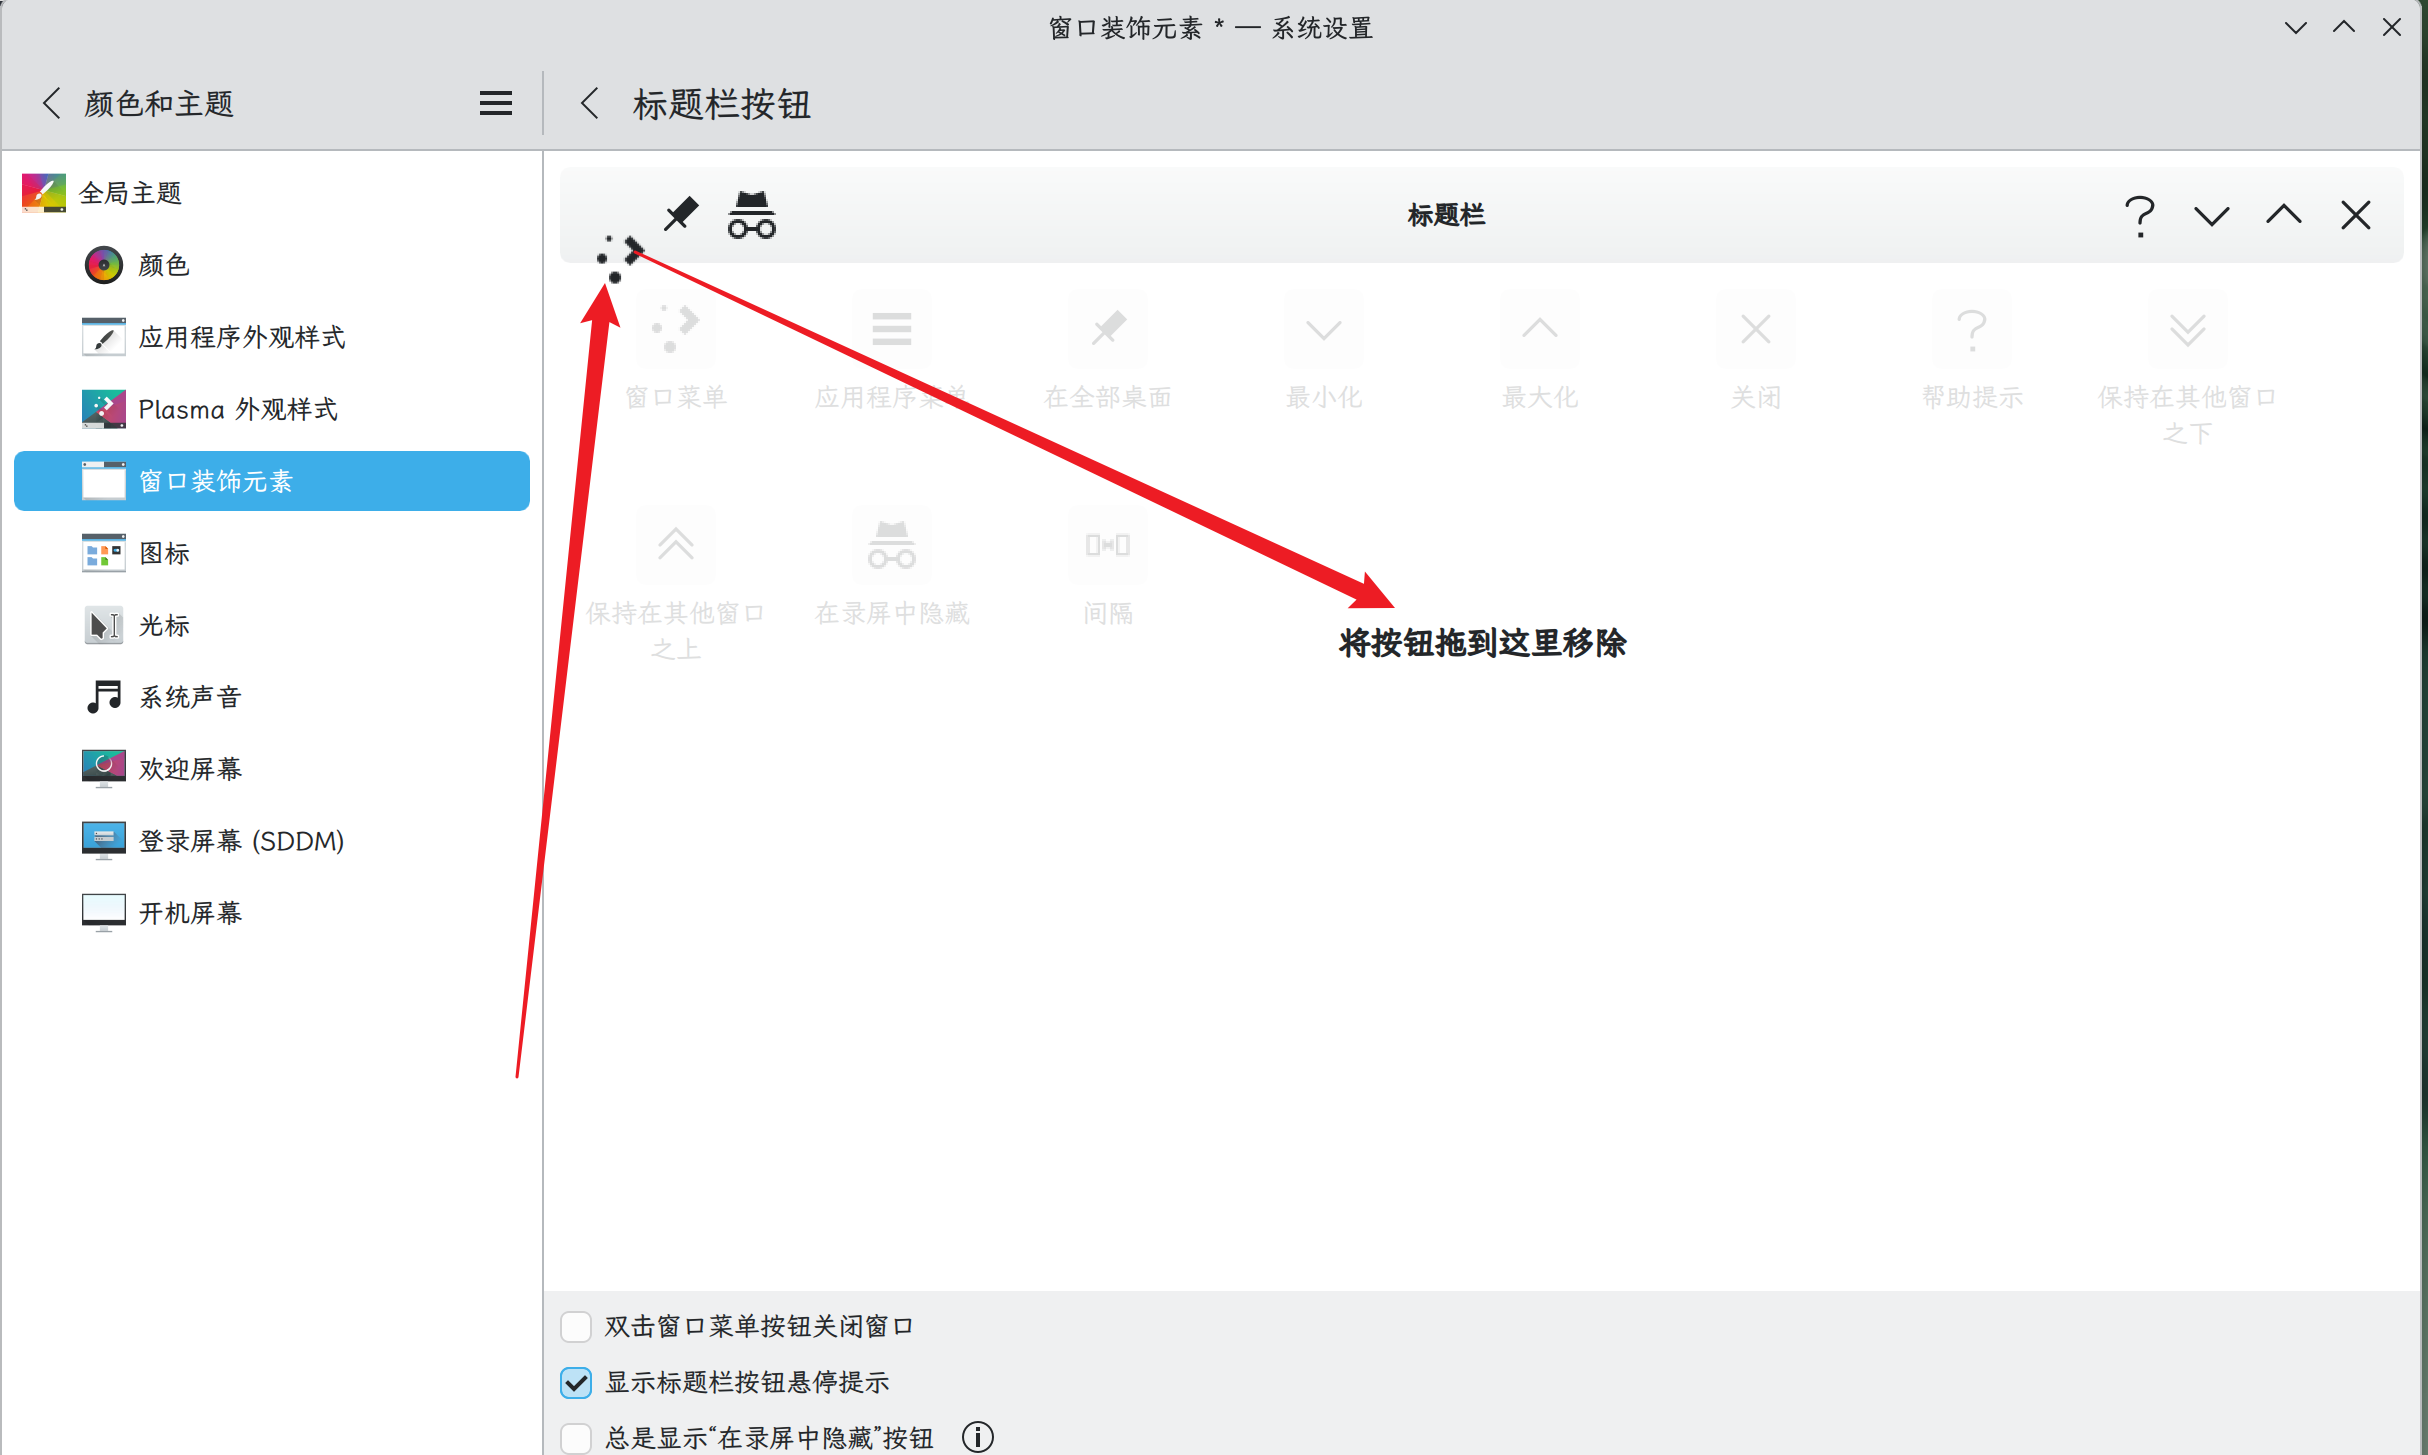Open the 颜色 color wheel settings
This screenshot has height=1455, width=2428.
(x=164, y=265)
